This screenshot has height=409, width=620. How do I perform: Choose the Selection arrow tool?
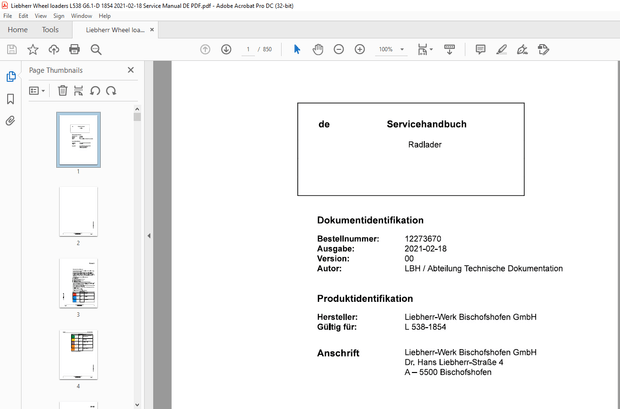point(297,49)
